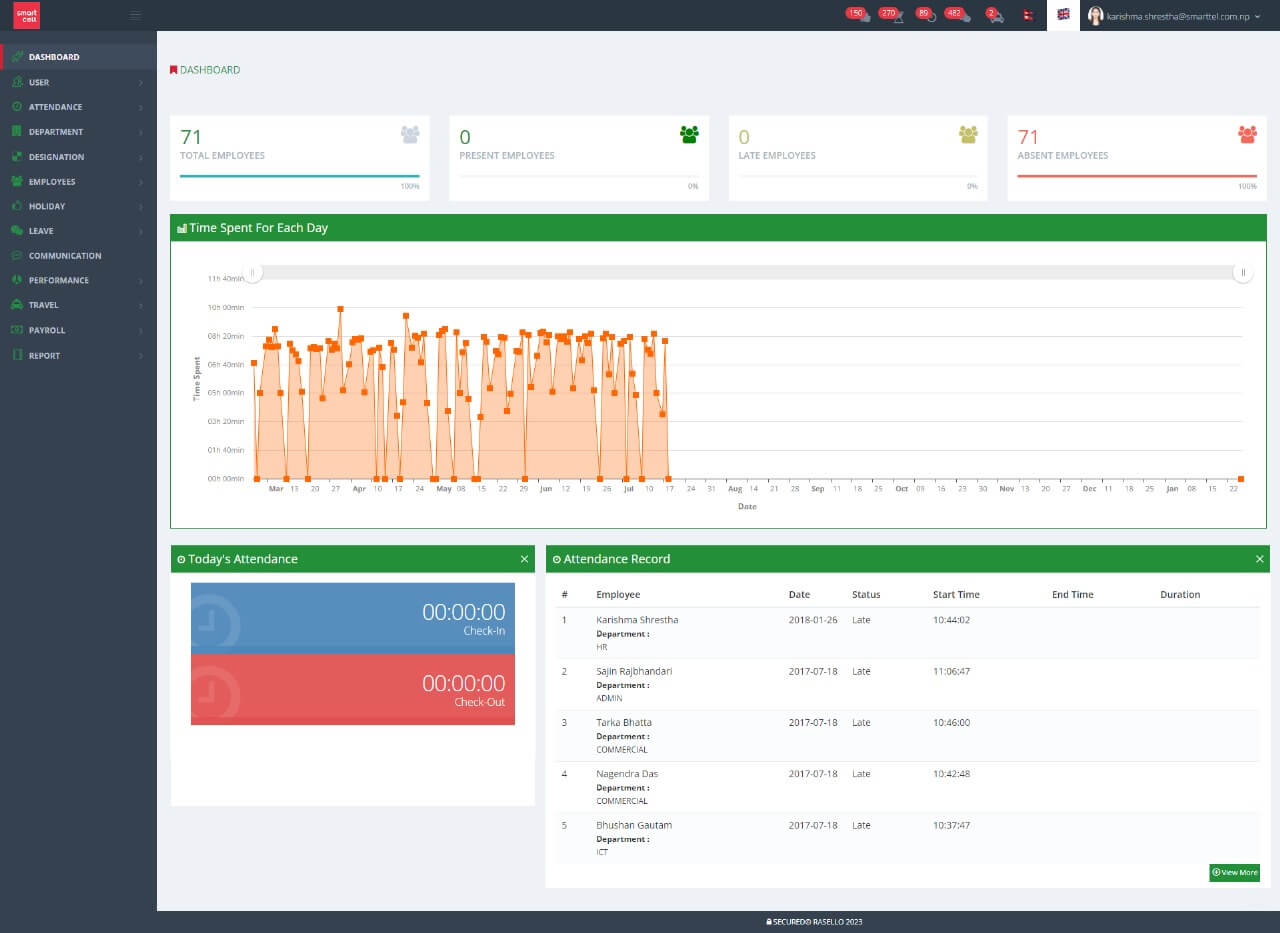Switch language using the Nepal flag
Screen dimensions: 1280x933
(x=1029, y=15)
